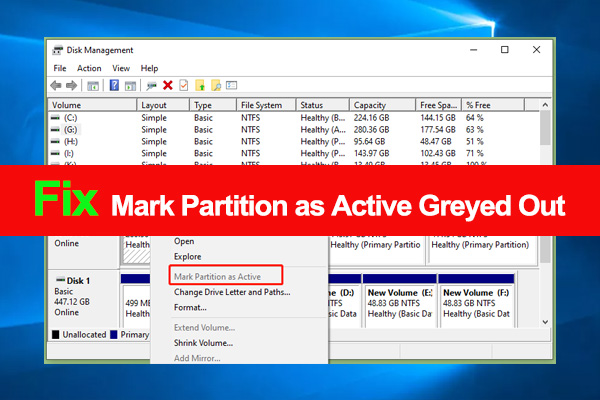The image size is (600, 400).
Task: Click the drive icon beside (G:) volume
Action: [x=55, y=129]
